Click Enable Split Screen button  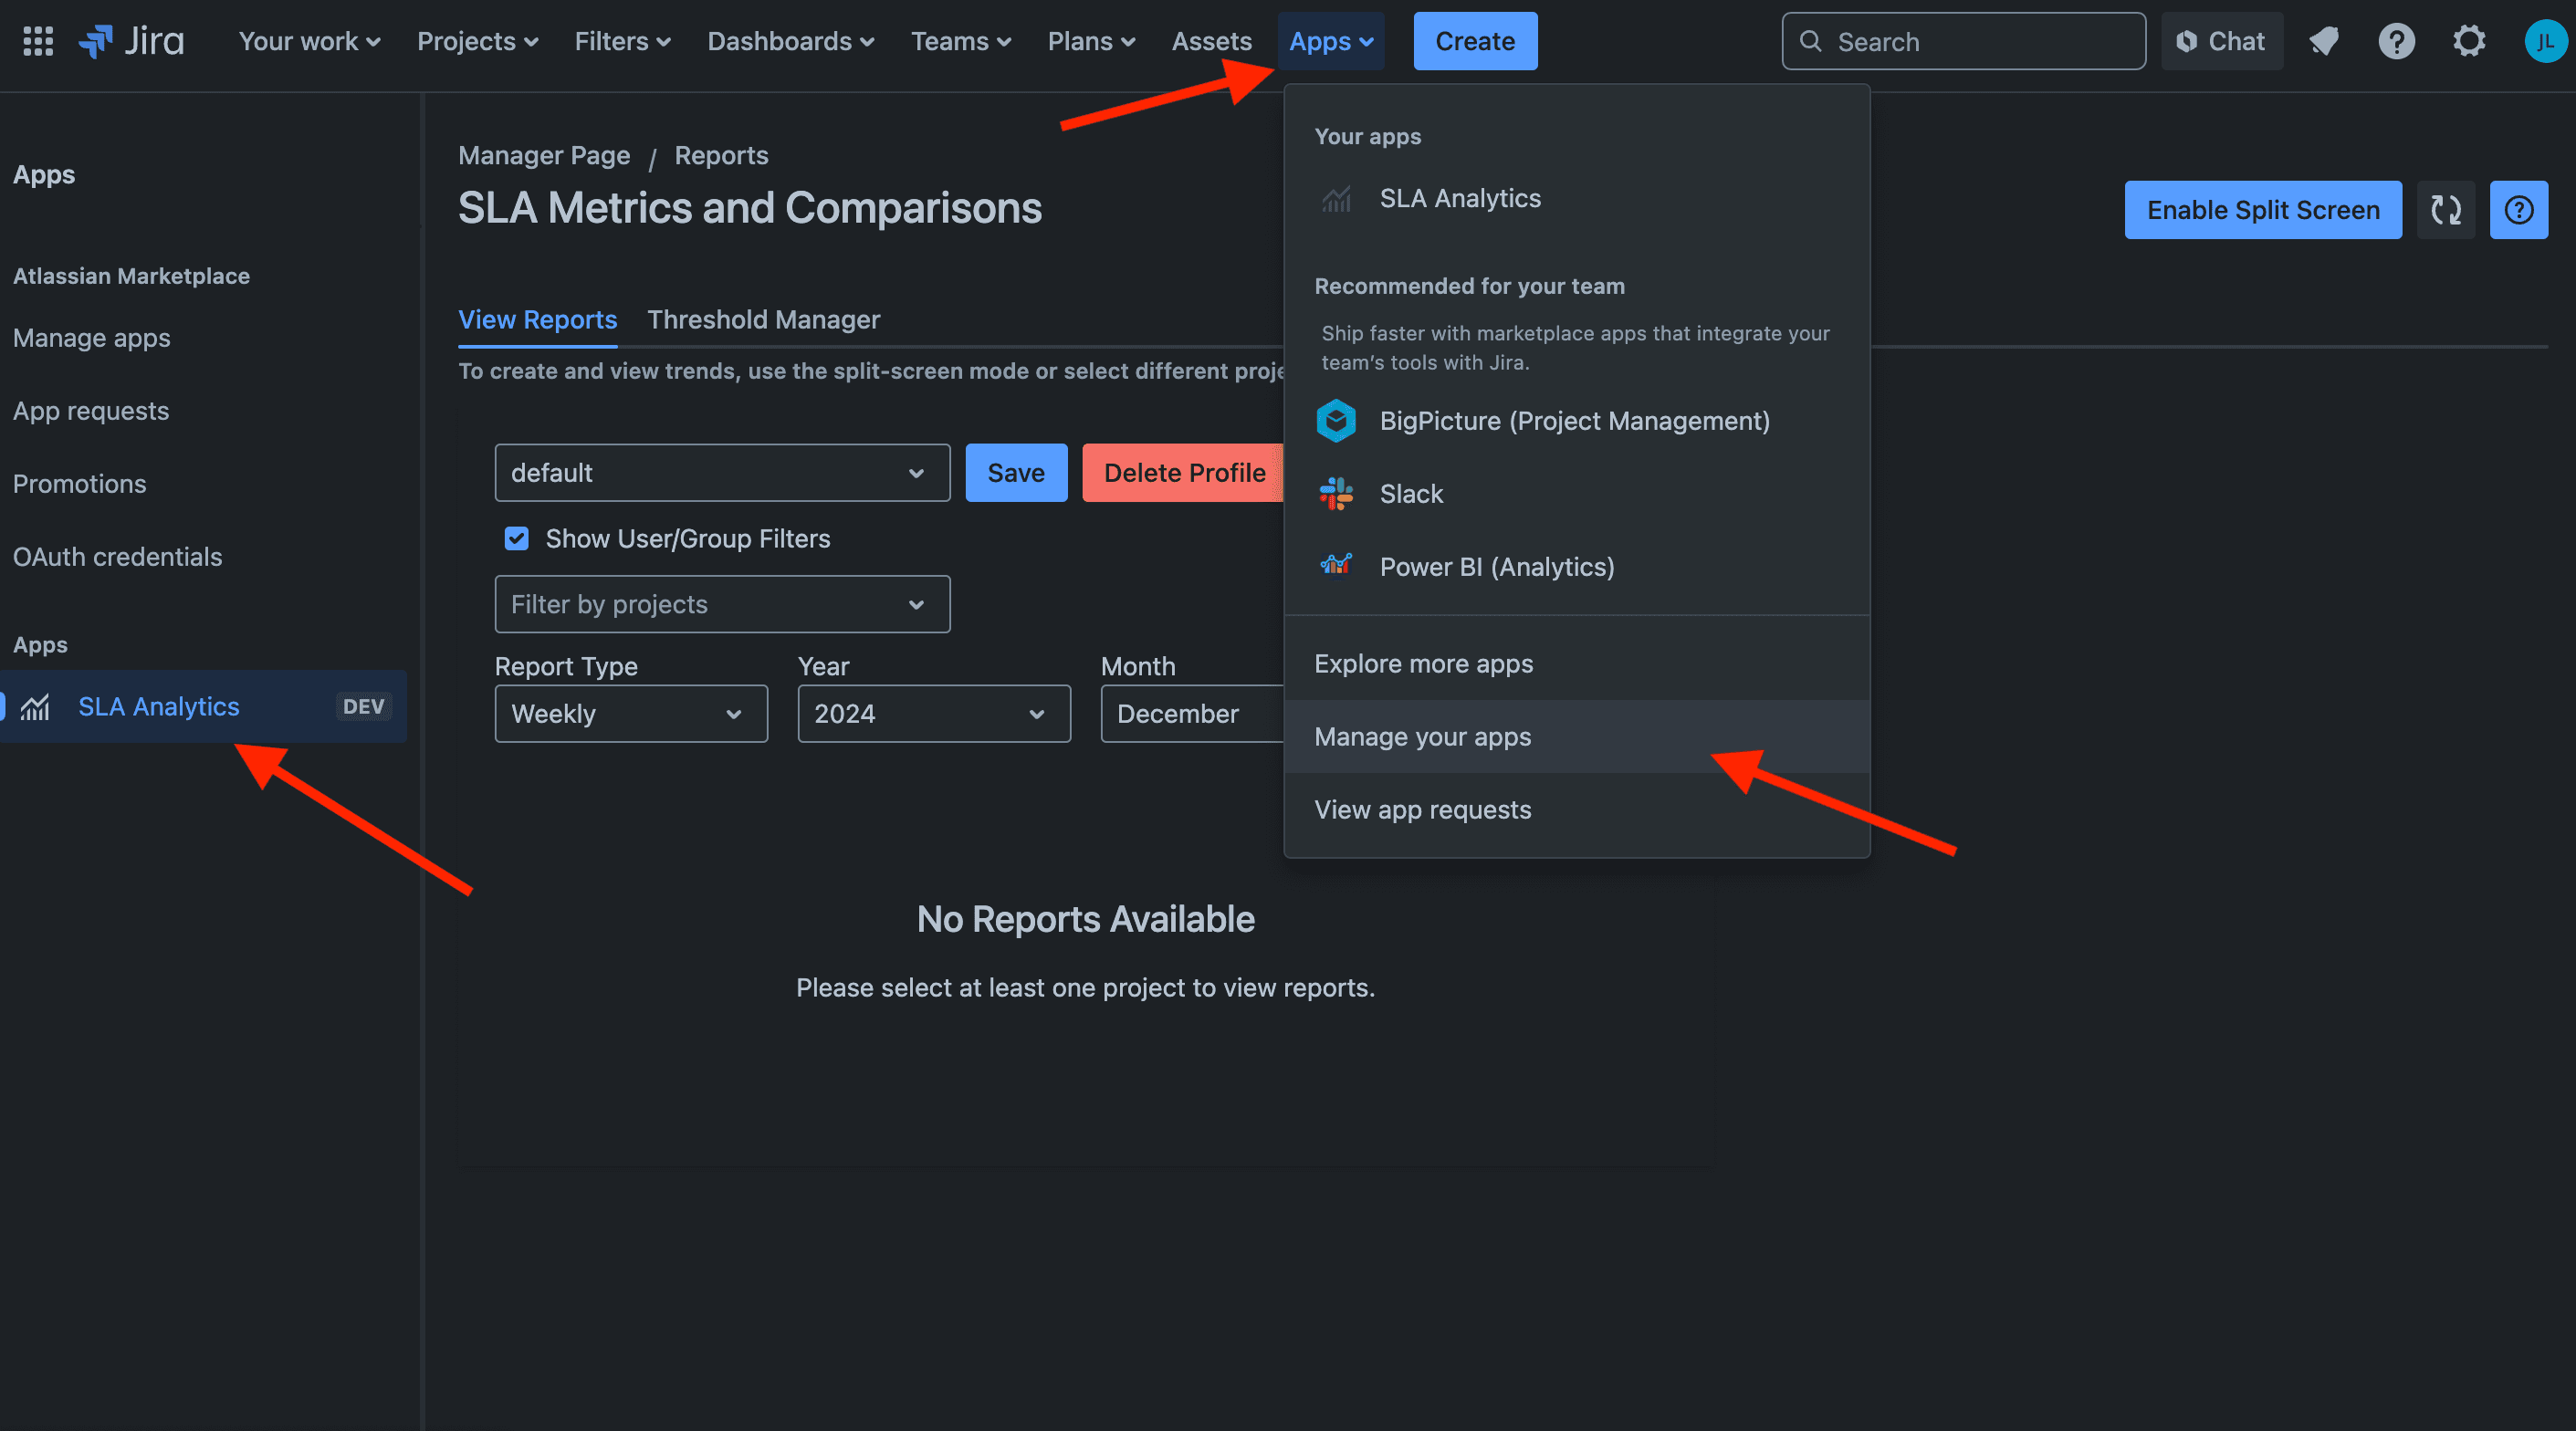2263,210
